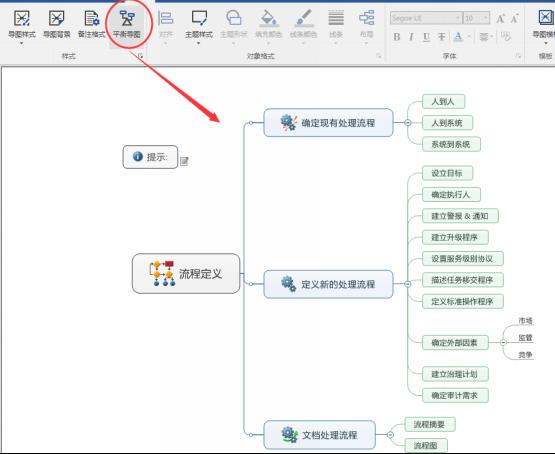Screen dimensions: 555x454
Task: Select subtopic 确定执行人
Action: coord(451,194)
